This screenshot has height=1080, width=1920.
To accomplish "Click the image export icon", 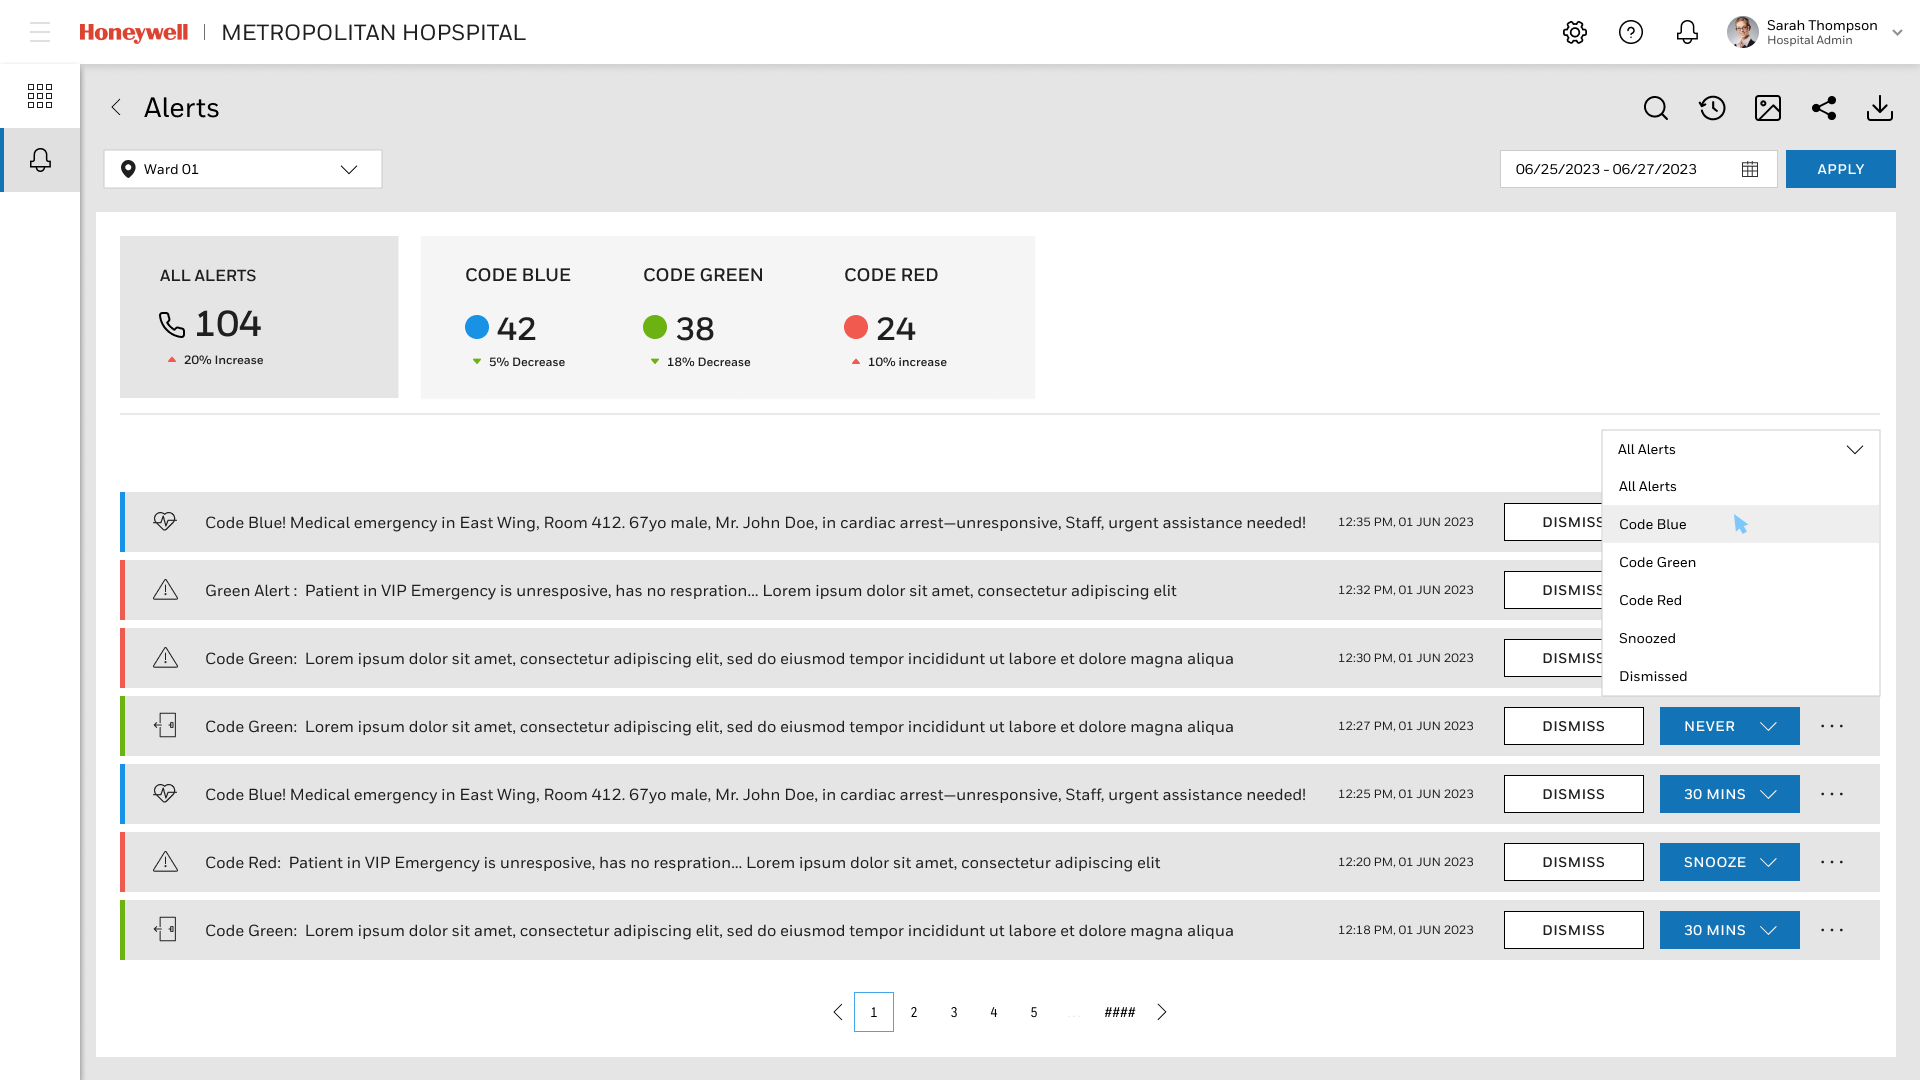I will [1768, 108].
